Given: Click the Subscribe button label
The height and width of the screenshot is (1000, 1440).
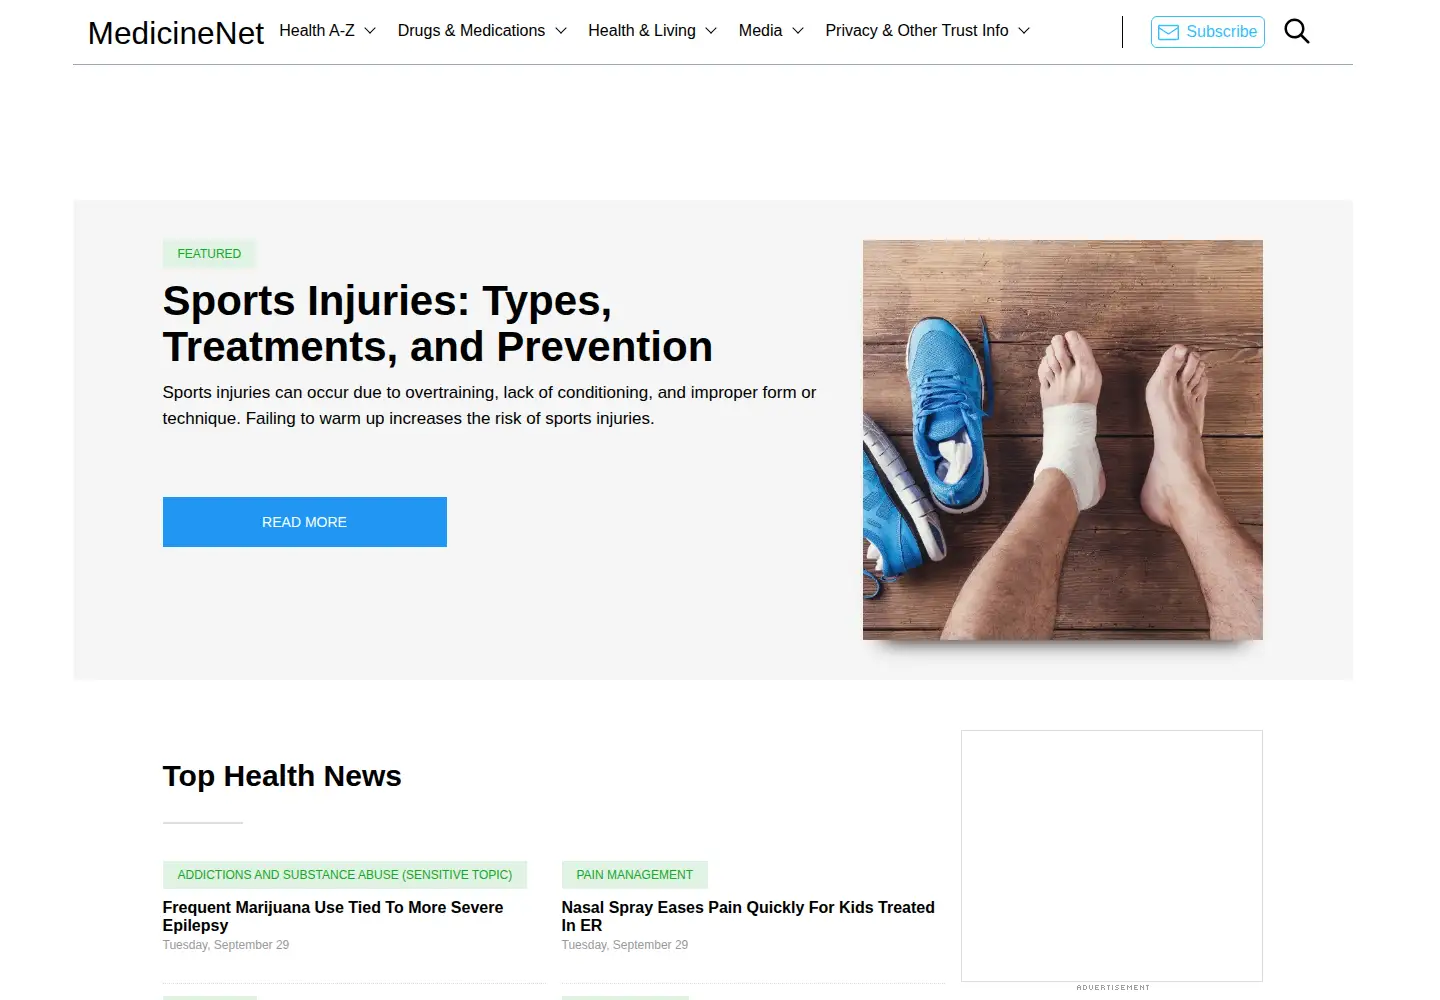Looking at the screenshot, I should coord(1221,32).
